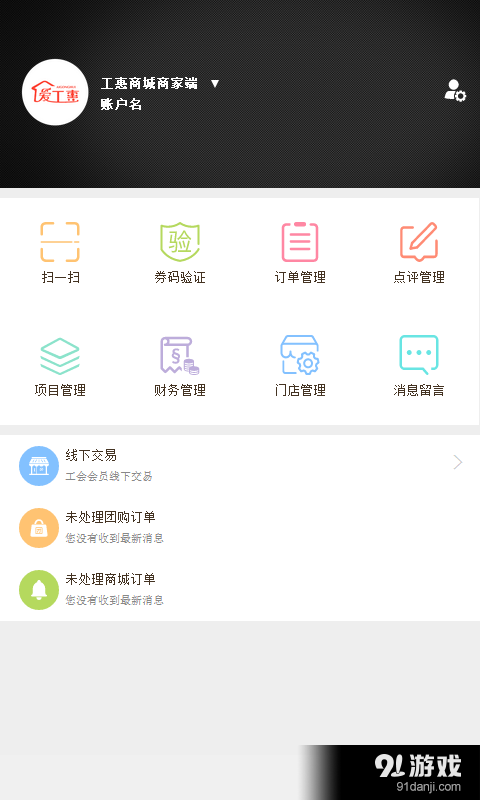Open 项目管理 layers icon

[60, 356]
